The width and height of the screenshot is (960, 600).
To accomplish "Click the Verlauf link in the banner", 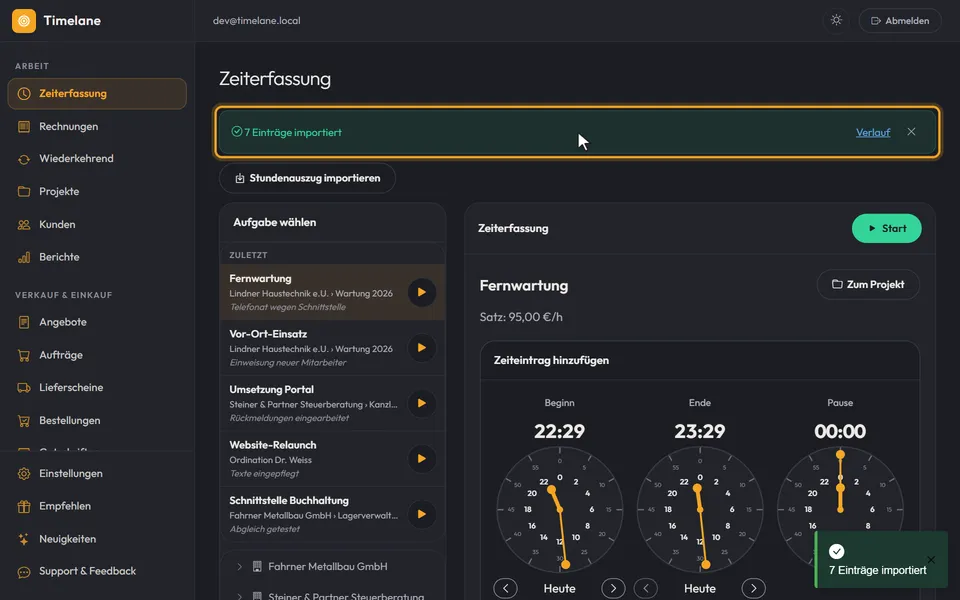I will [x=872, y=132].
